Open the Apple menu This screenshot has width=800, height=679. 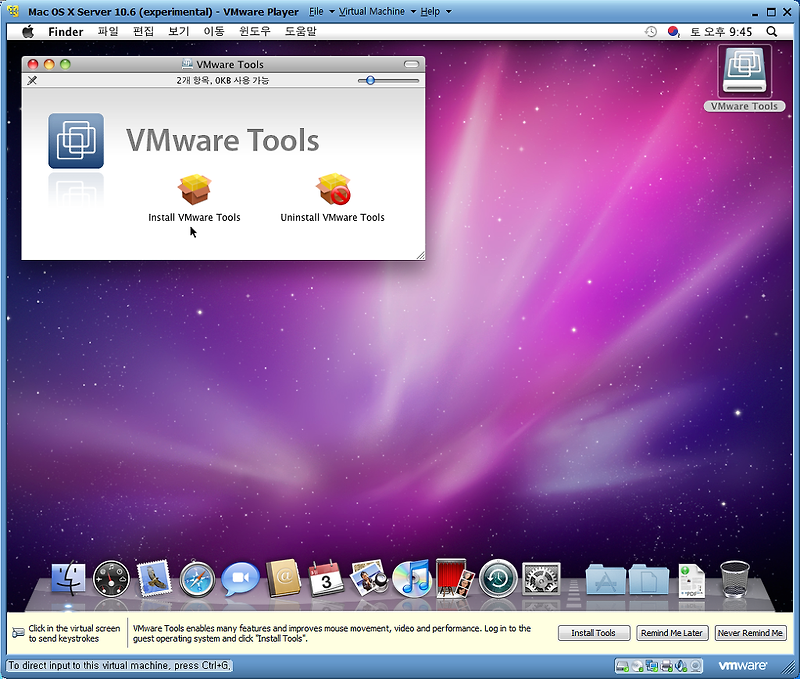tap(28, 32)
